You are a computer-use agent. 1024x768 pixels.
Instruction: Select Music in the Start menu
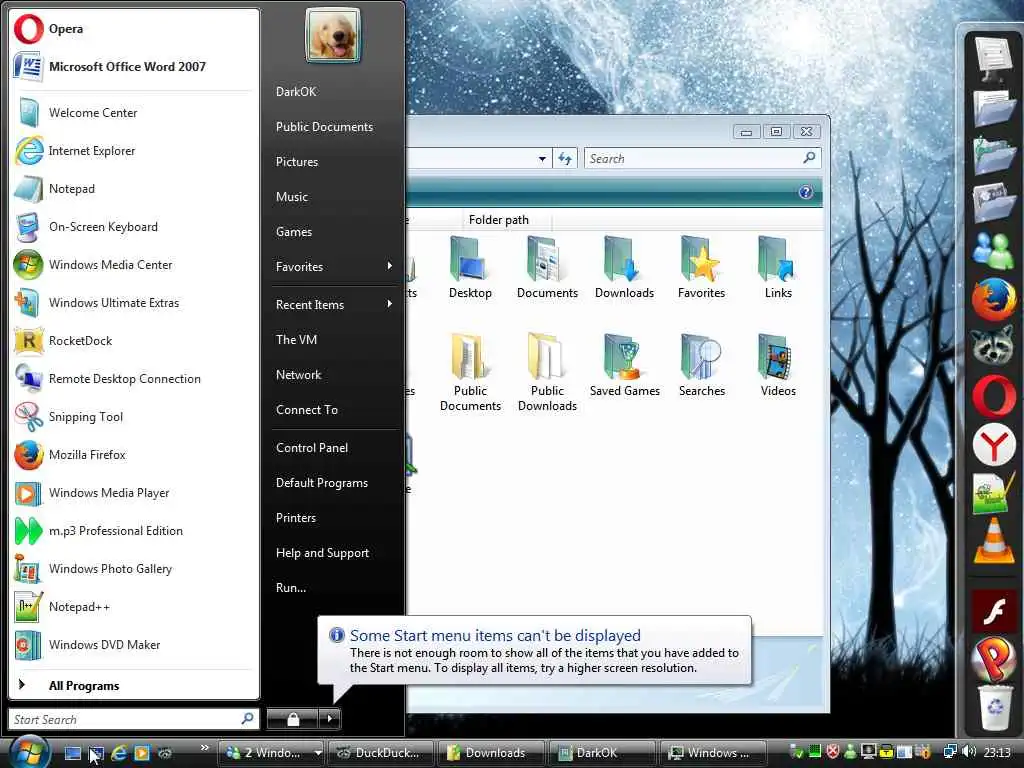point(291,197)
